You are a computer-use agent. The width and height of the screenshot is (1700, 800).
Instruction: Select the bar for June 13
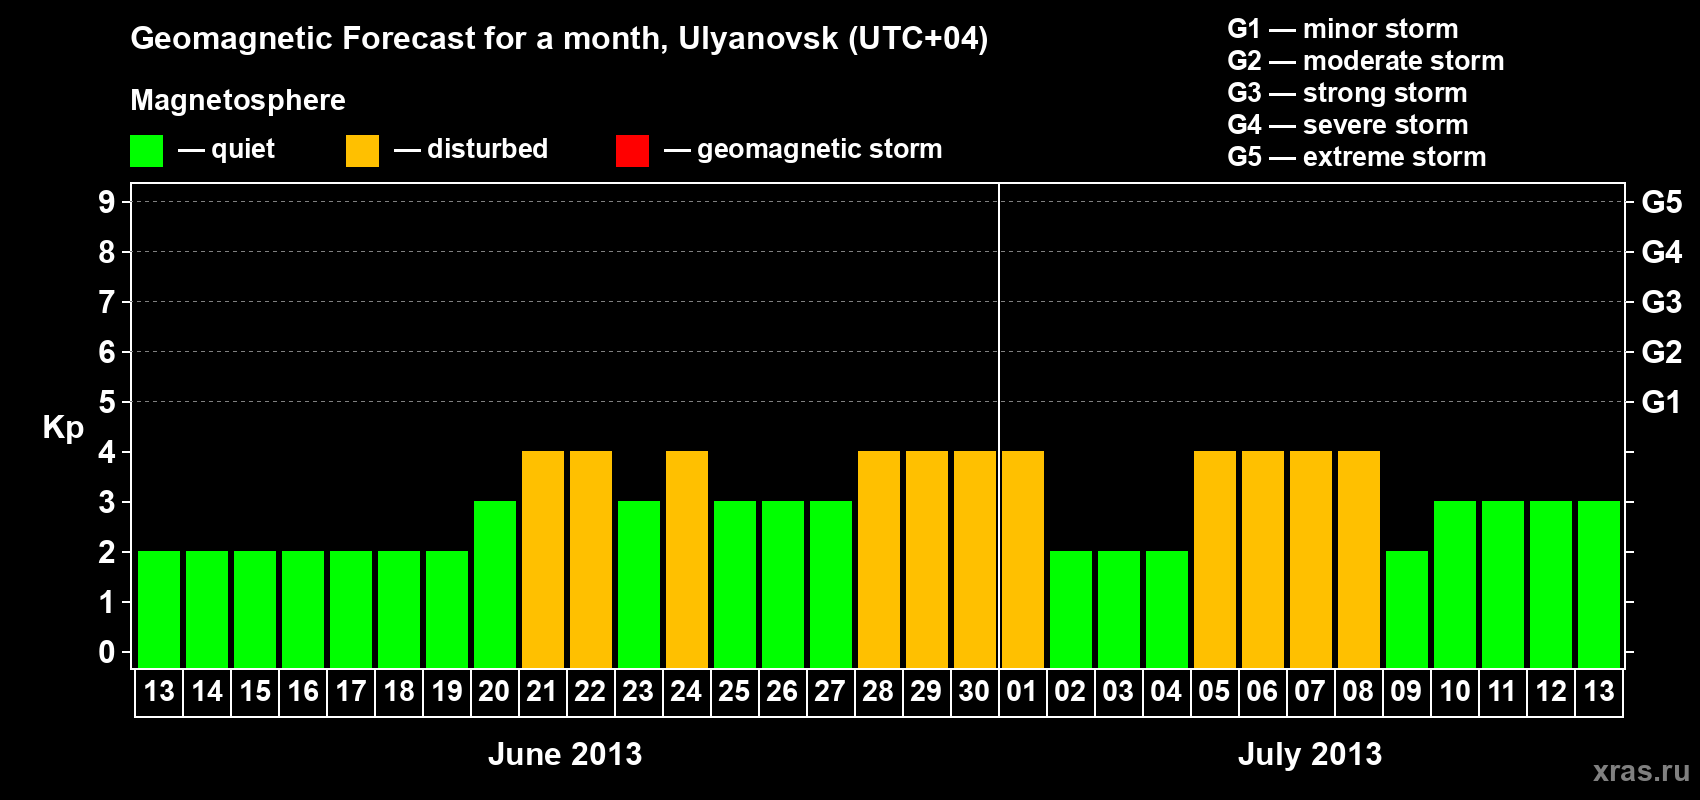click(x=159, y=609)
